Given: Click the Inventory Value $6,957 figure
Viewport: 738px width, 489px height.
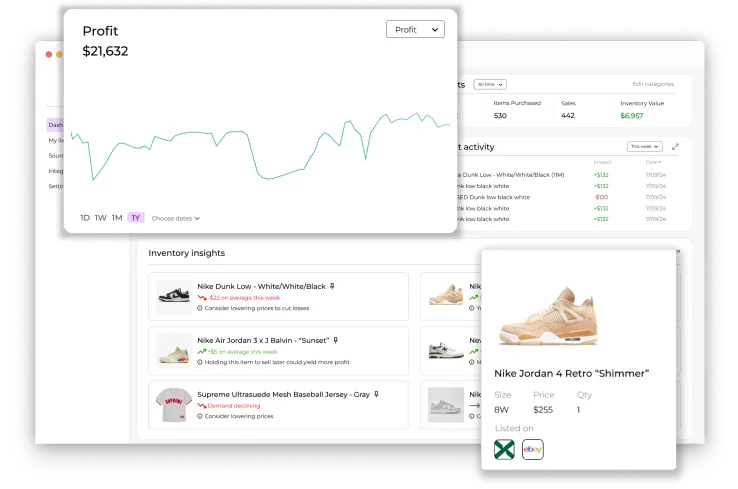Looking at the screenshot, I should click(x=632, y=116).
